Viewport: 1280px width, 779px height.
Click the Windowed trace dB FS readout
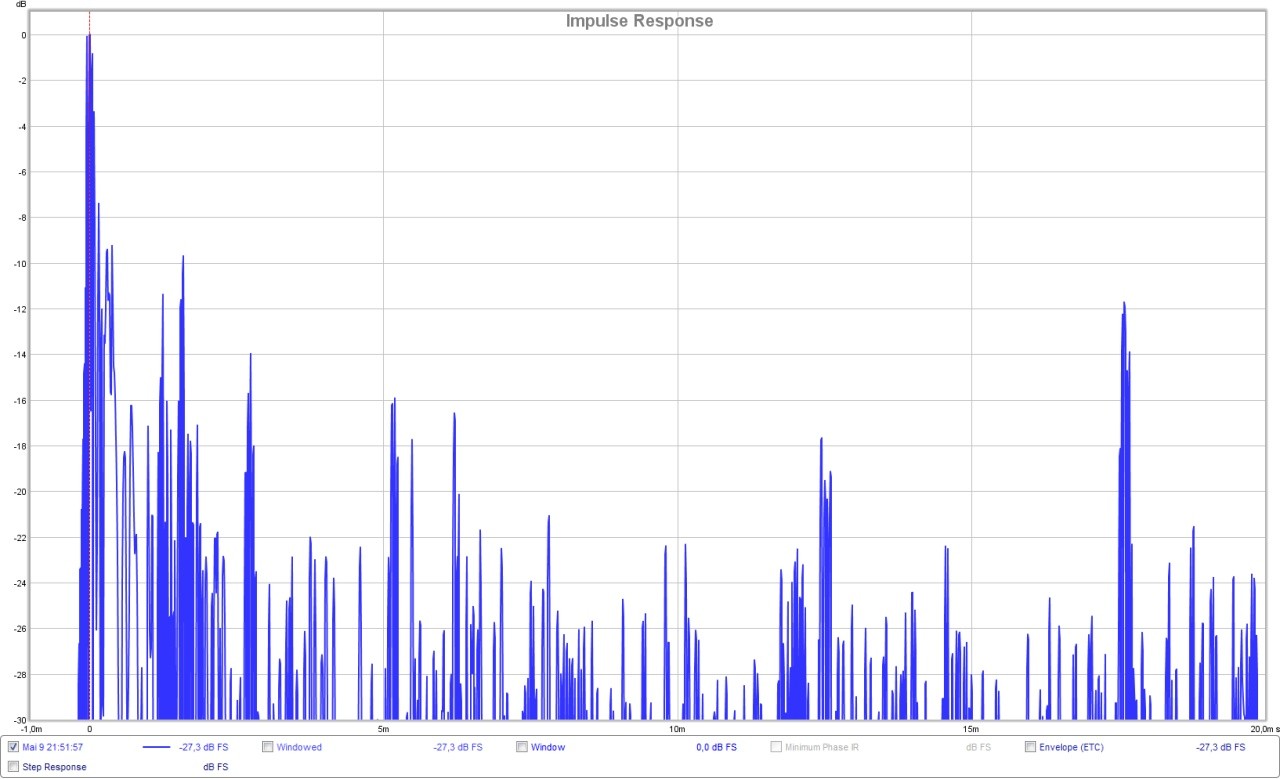click(x=457, y=747)
